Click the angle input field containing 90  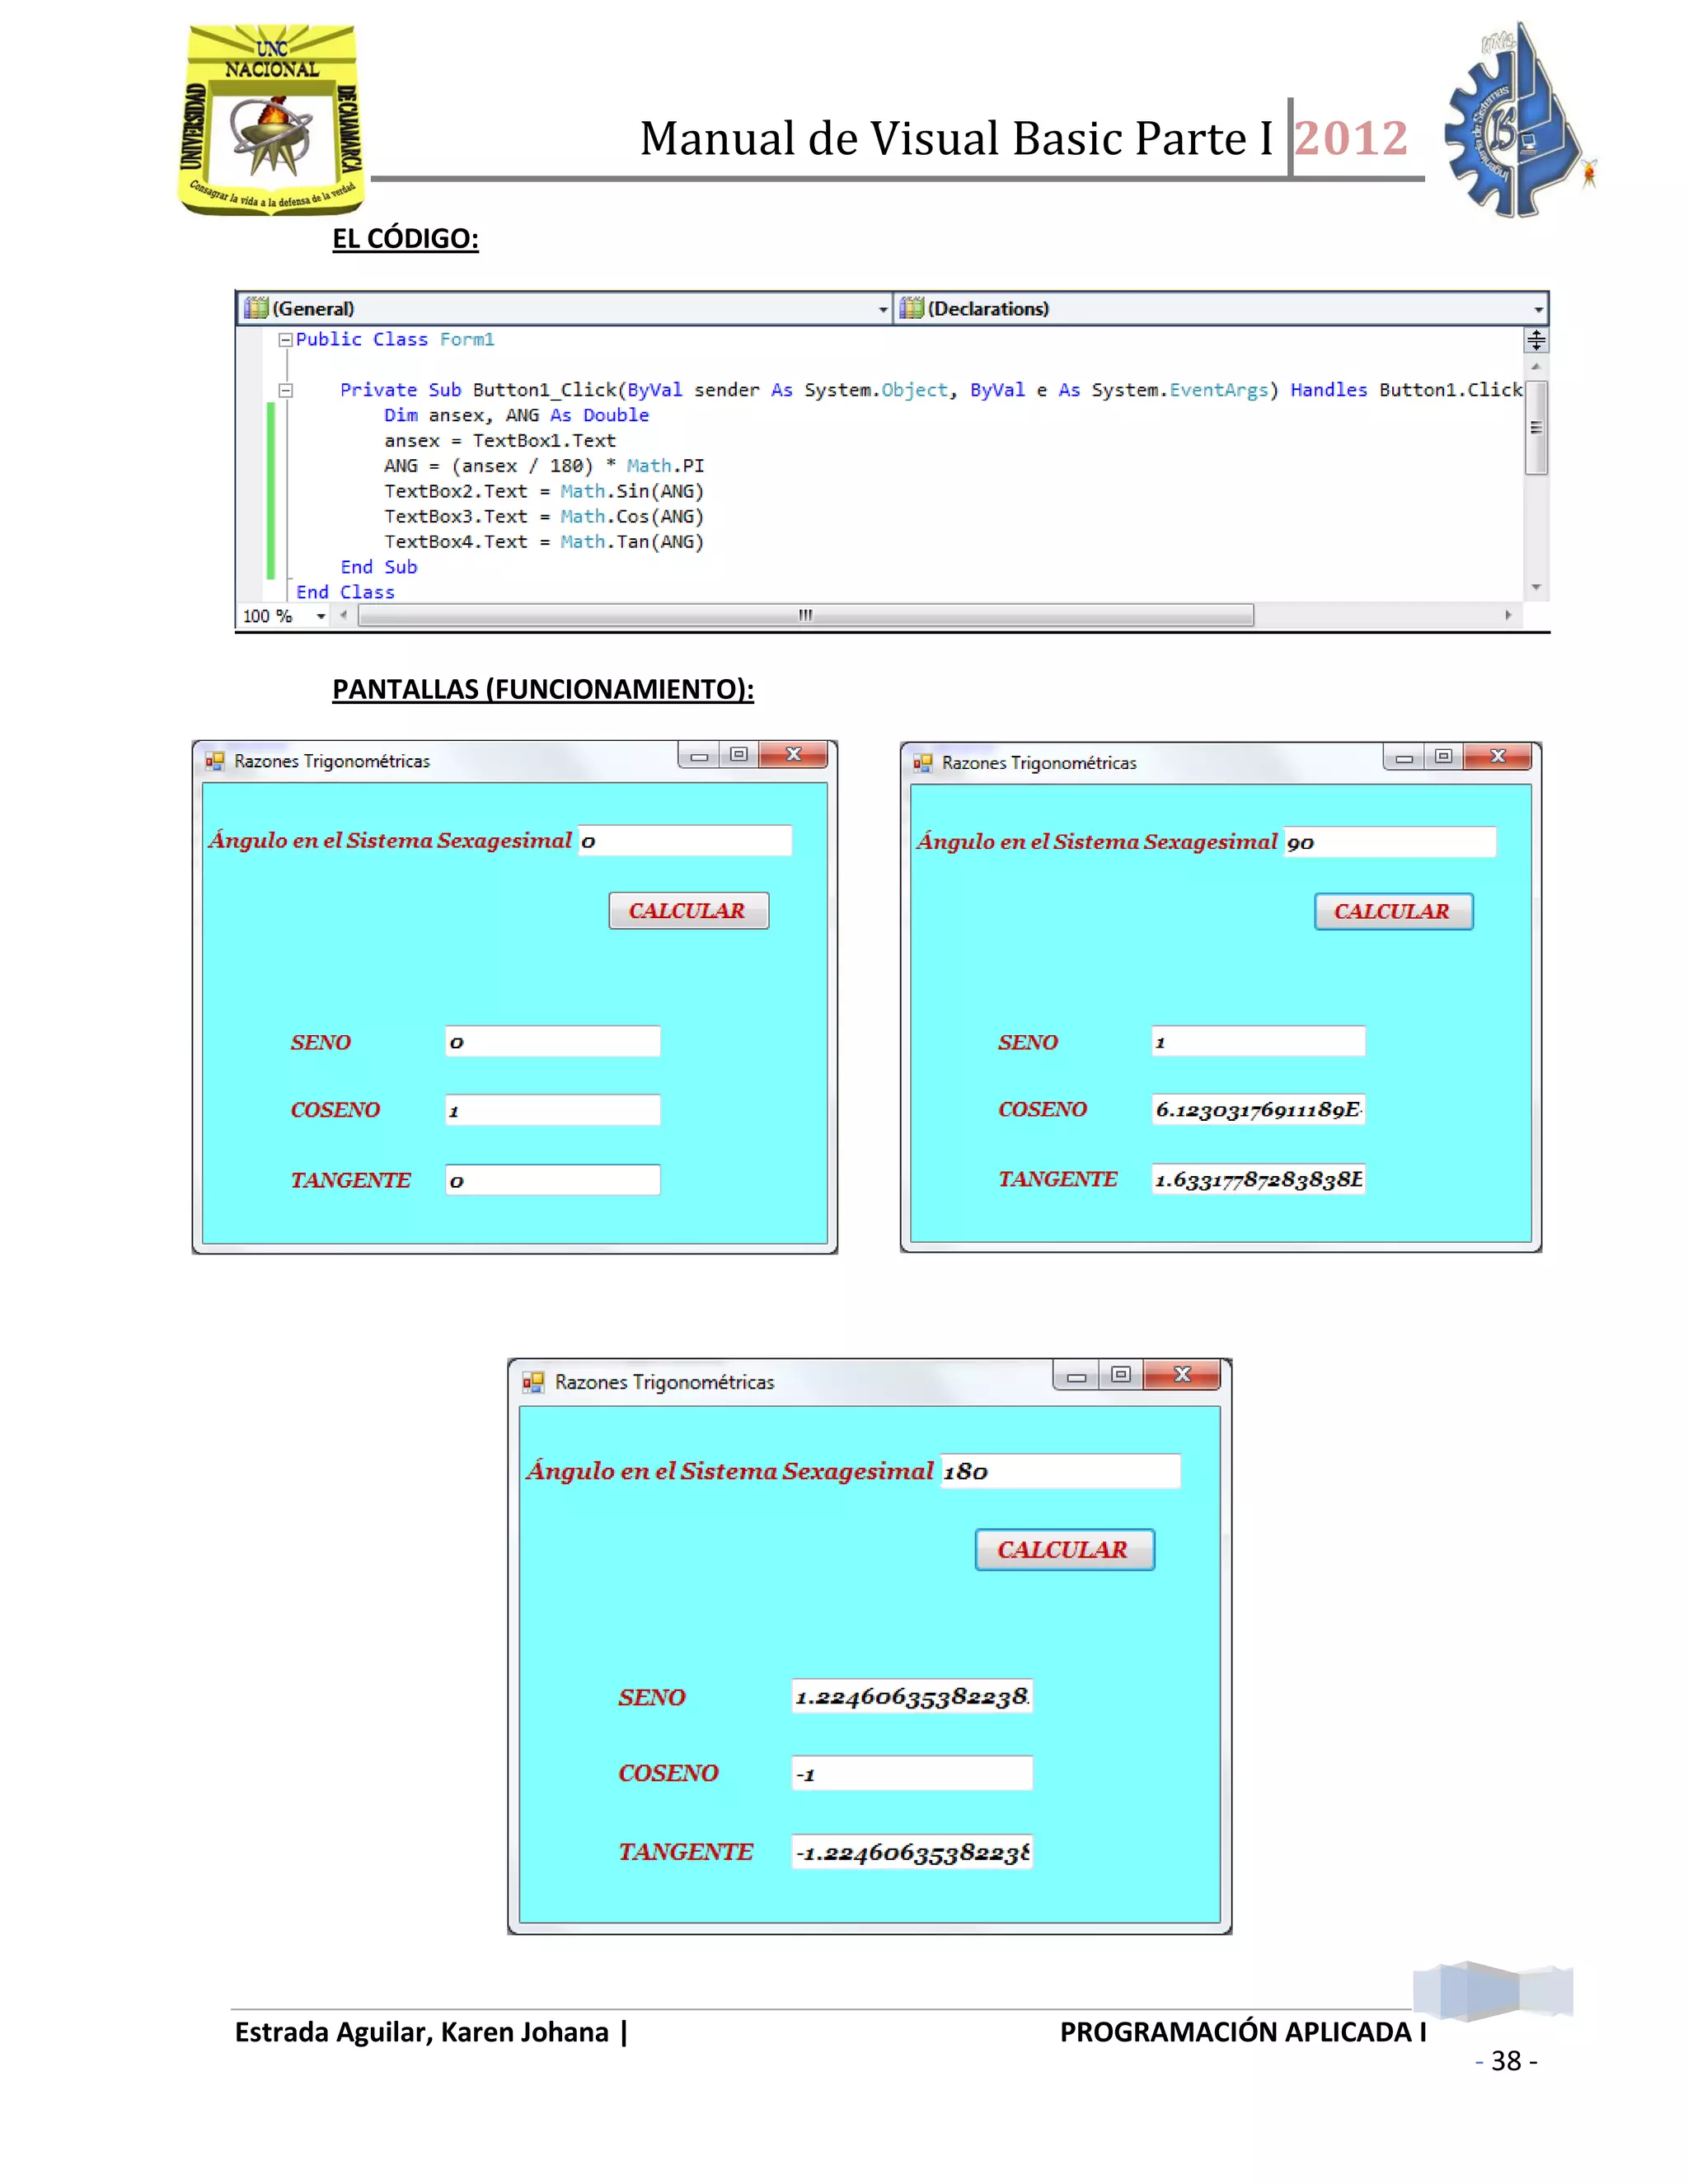coord(1390,842)
